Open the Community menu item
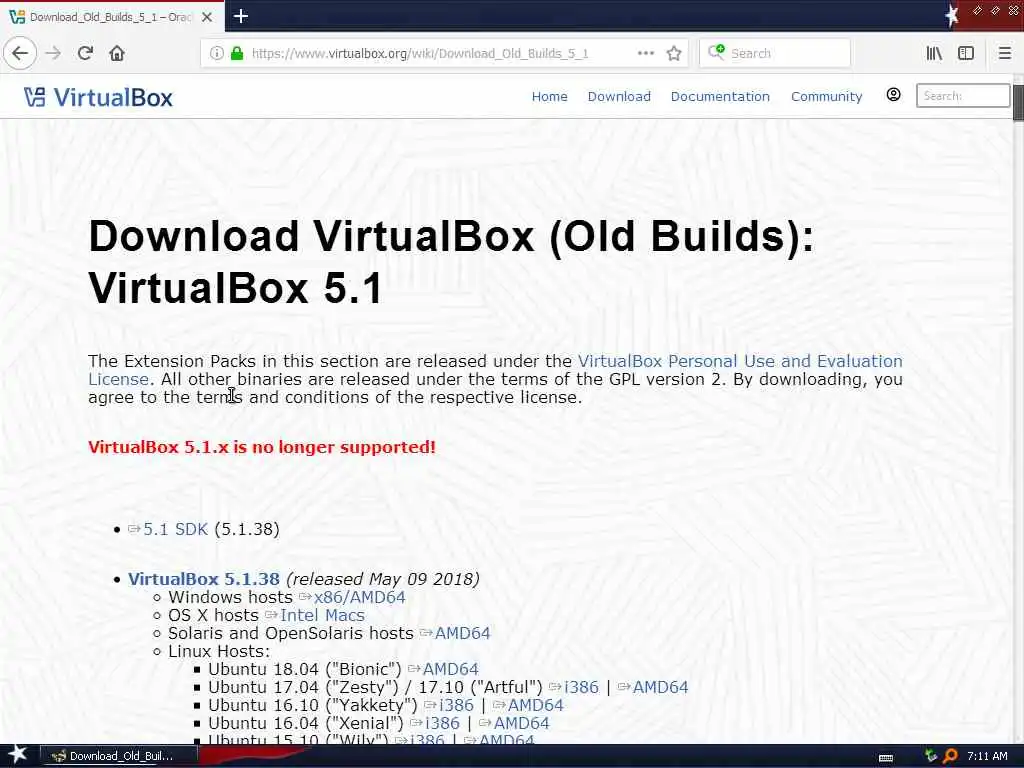This screenshot has width=1024, height=768. (826, 97)
